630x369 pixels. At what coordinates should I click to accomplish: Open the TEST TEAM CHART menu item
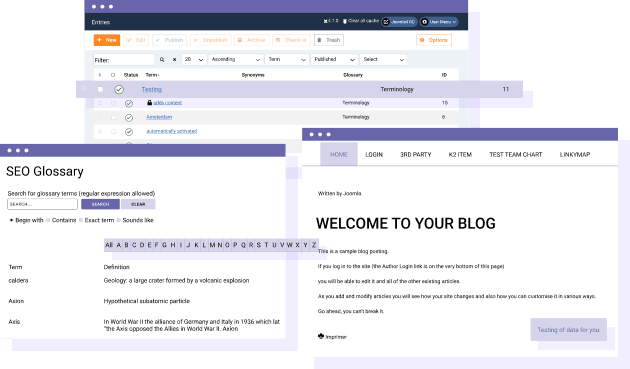[x=515, y=154]
